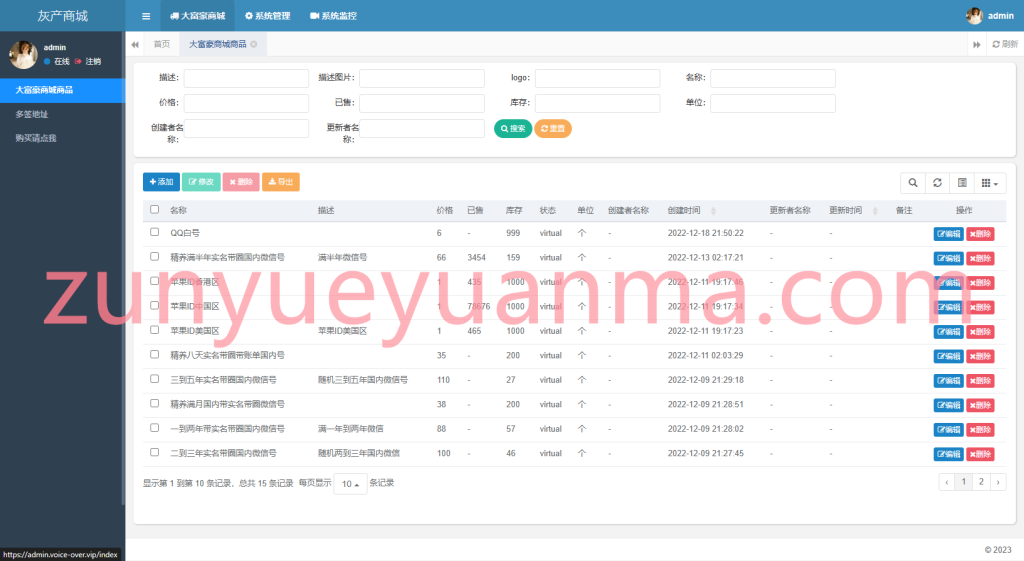This screenshot has width=1024, height=561.
Task: Toggle card view icon in table toolbar
Action: (962, 183)
